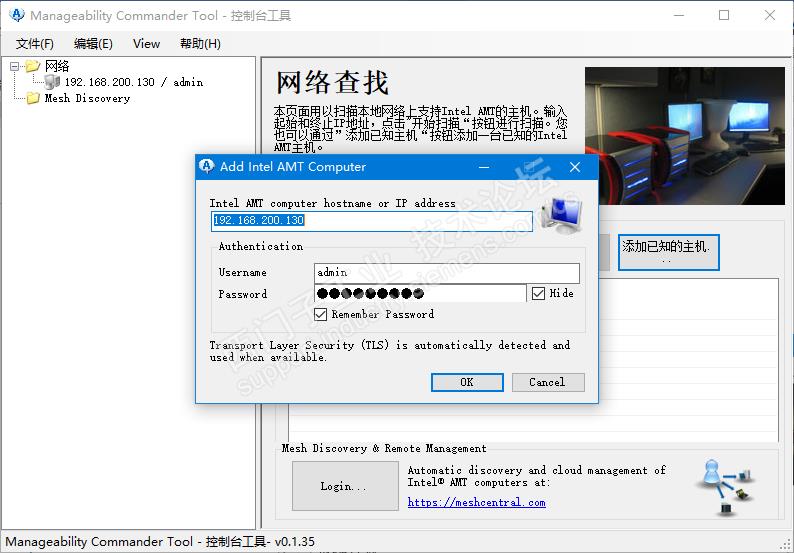Click the computer monitor icon in dialog
This screenshot has width=794, height=553.
point(562,216)
